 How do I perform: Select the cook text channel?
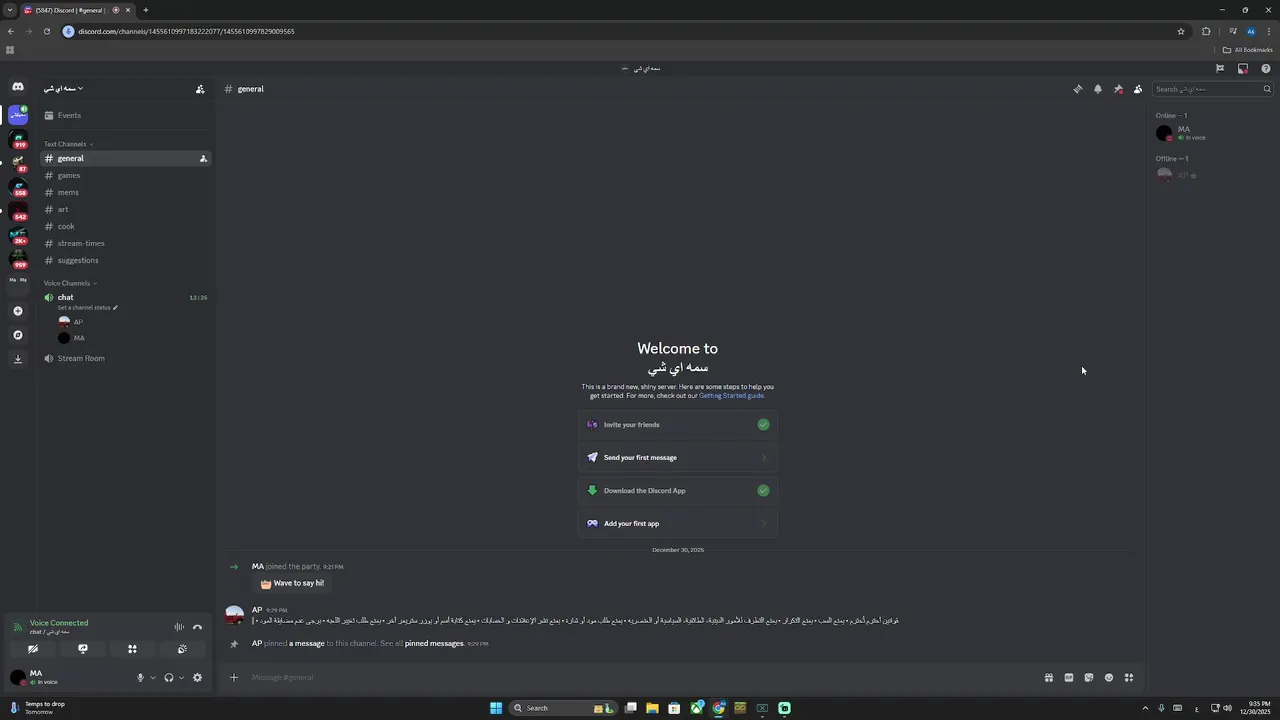pos(125,226)
